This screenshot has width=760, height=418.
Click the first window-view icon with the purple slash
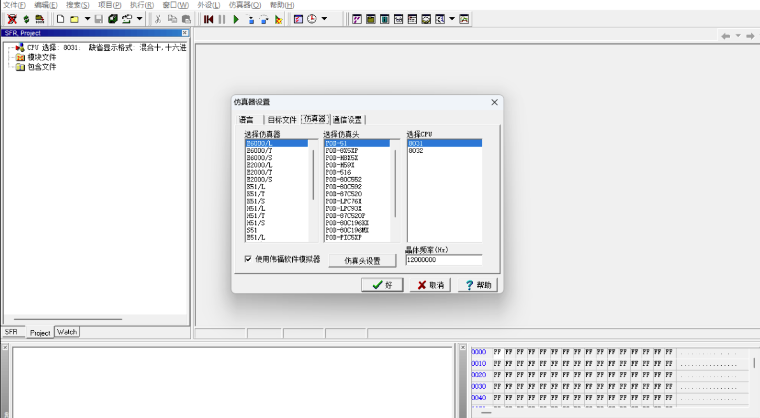point(357,19)
